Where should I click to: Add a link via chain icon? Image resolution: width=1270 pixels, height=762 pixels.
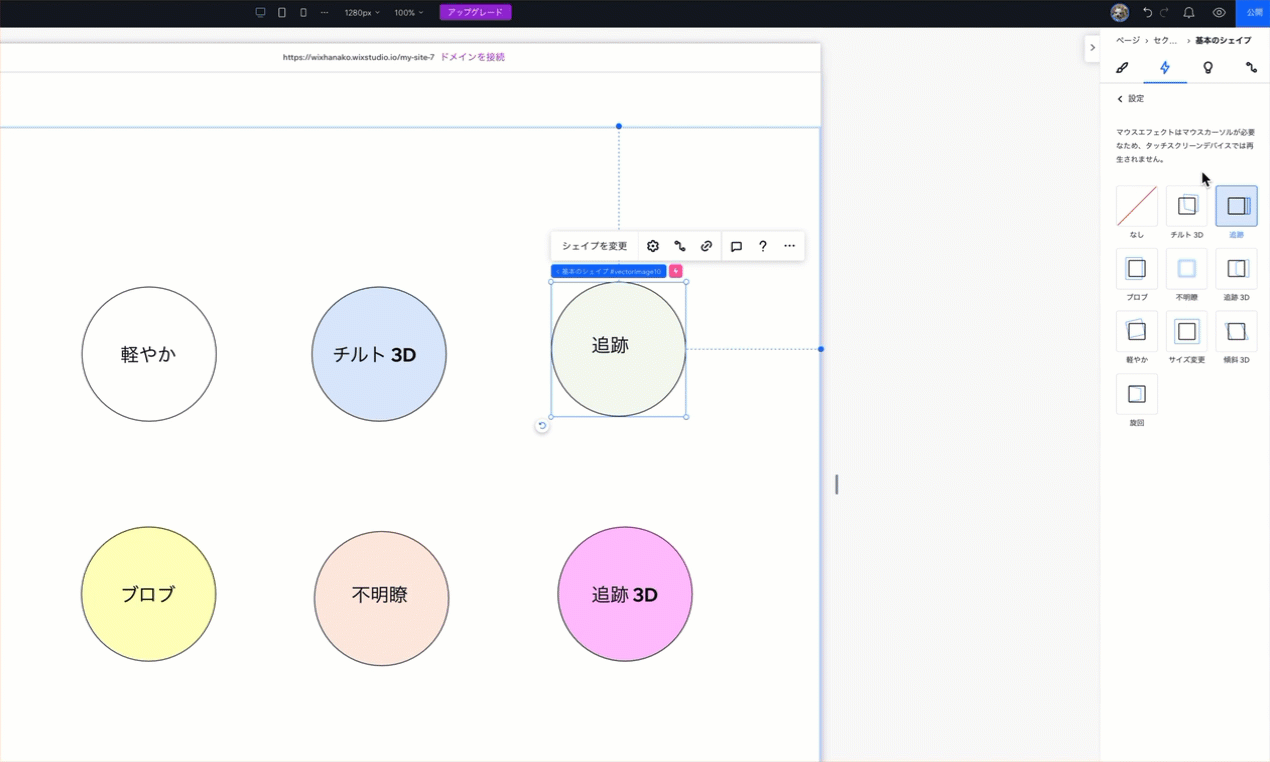click(706, 246)
